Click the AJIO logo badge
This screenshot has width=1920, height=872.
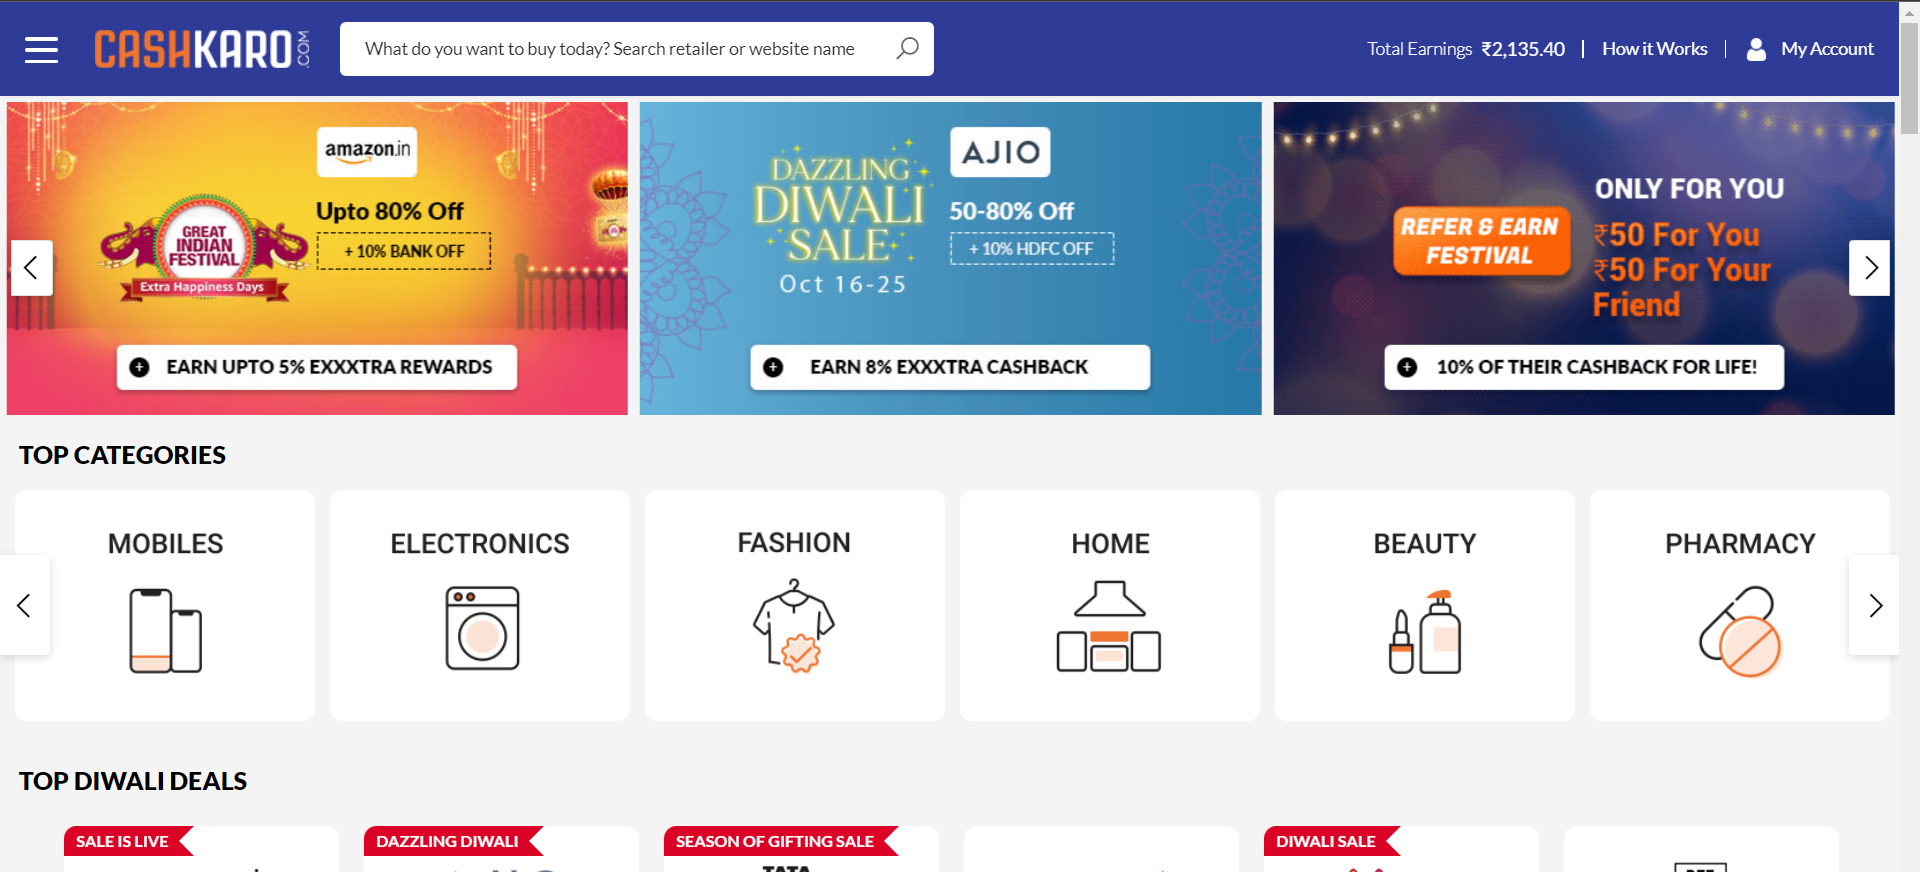pos(1000,152)
